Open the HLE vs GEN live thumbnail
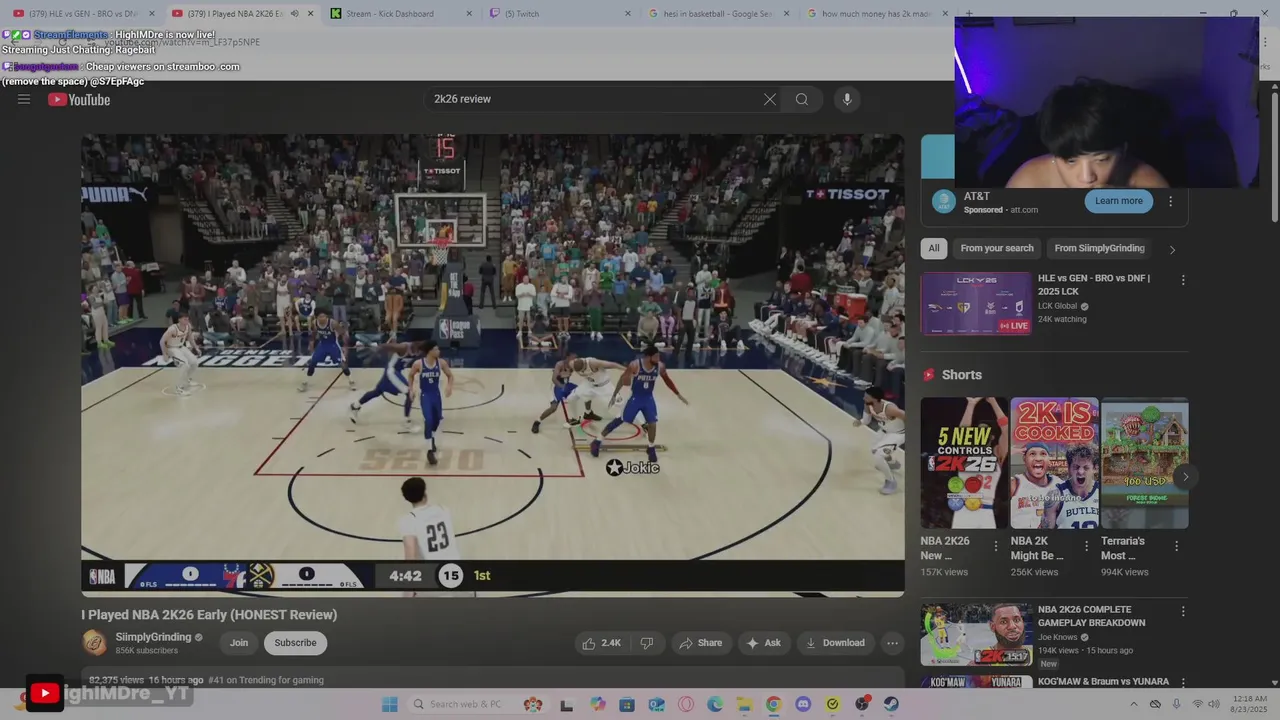The width and height of the screenshot is (1280, 720). coord(976,303)
